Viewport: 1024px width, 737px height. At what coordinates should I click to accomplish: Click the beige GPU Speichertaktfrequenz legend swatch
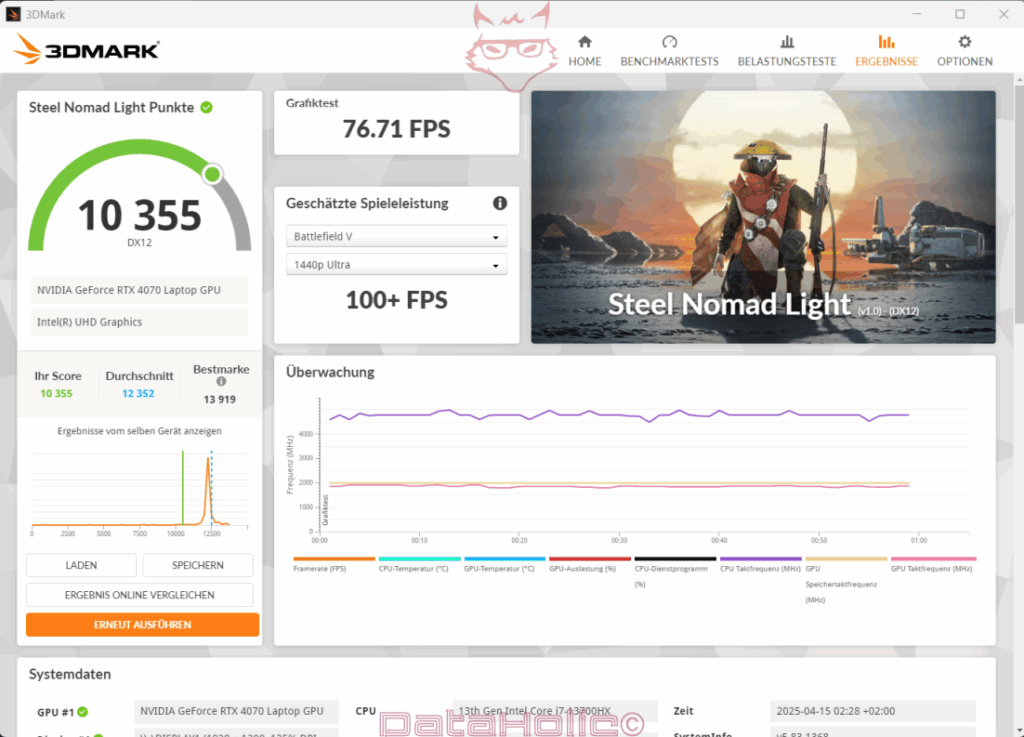(x=846, y=559)
